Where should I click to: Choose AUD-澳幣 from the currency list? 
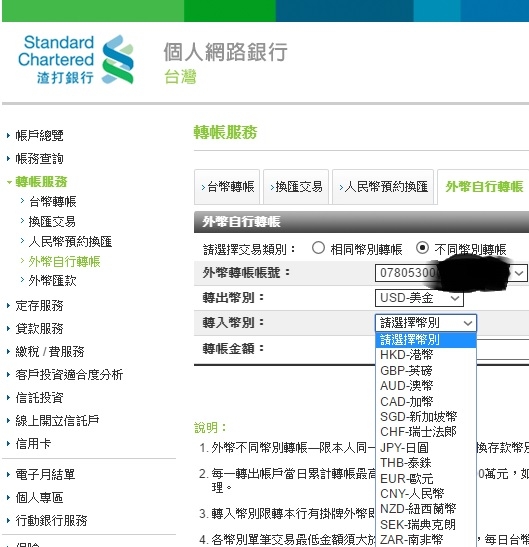(x=426, y=386)
